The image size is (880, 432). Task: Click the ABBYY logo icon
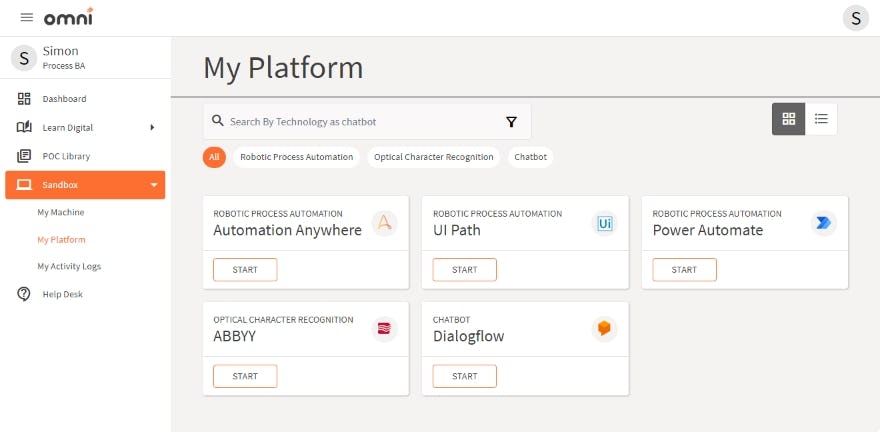(384, 329)
